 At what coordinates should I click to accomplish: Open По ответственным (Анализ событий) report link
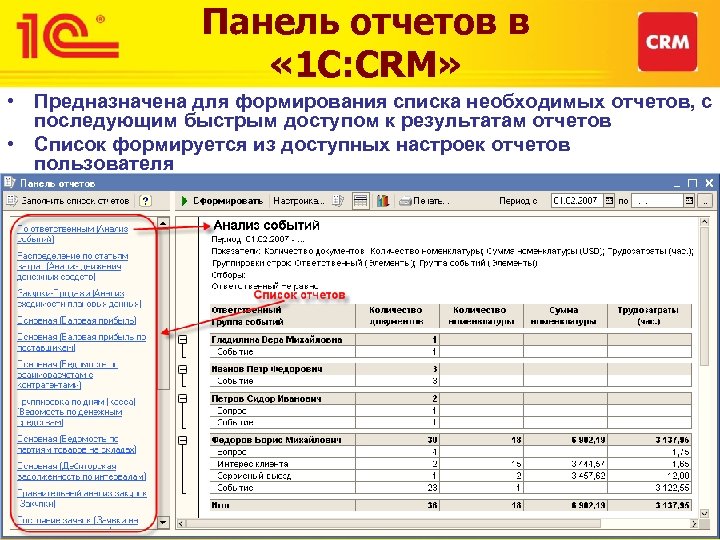[72, 234]
